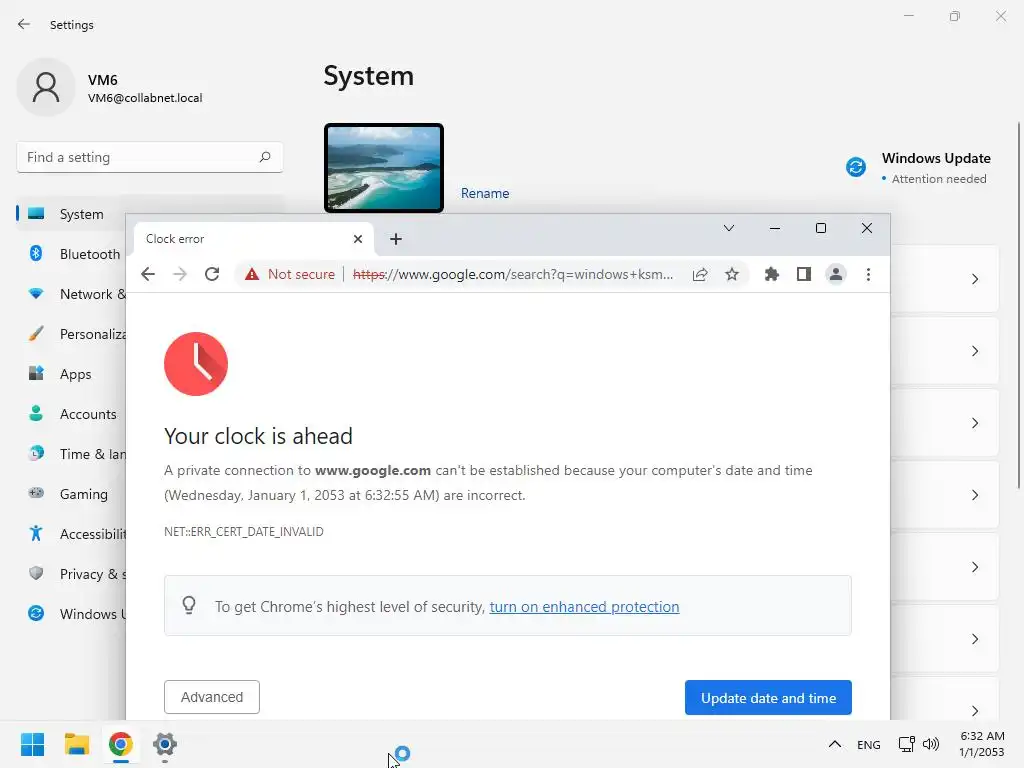Open Chrome profile avatar
This screenshot has height=768, width=1024.
point(836,274)
